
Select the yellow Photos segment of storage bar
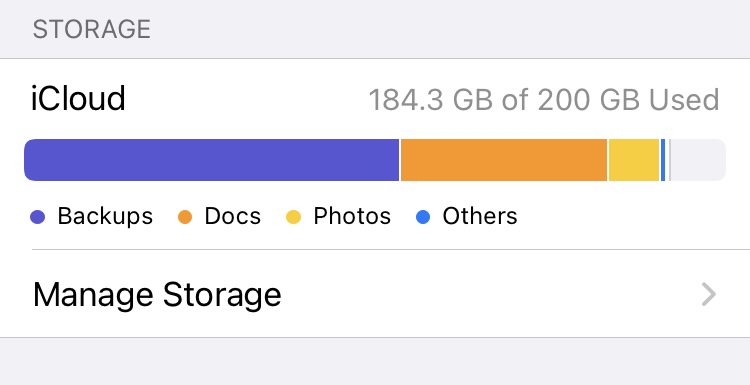[634, 160]
